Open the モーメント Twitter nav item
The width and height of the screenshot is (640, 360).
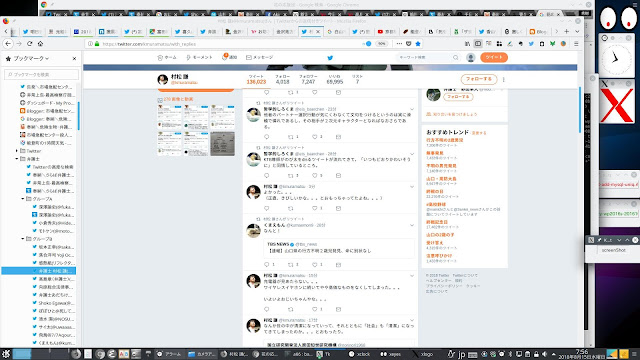click(x=199, y=58)
